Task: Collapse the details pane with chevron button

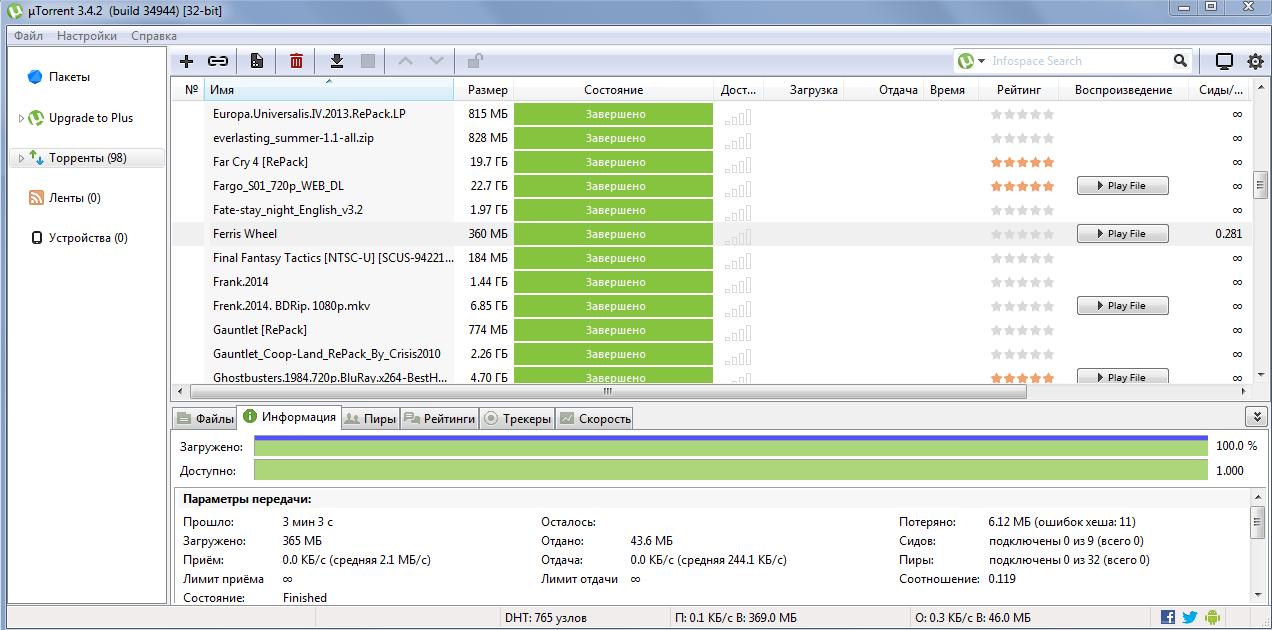Action: (1255, 416)
